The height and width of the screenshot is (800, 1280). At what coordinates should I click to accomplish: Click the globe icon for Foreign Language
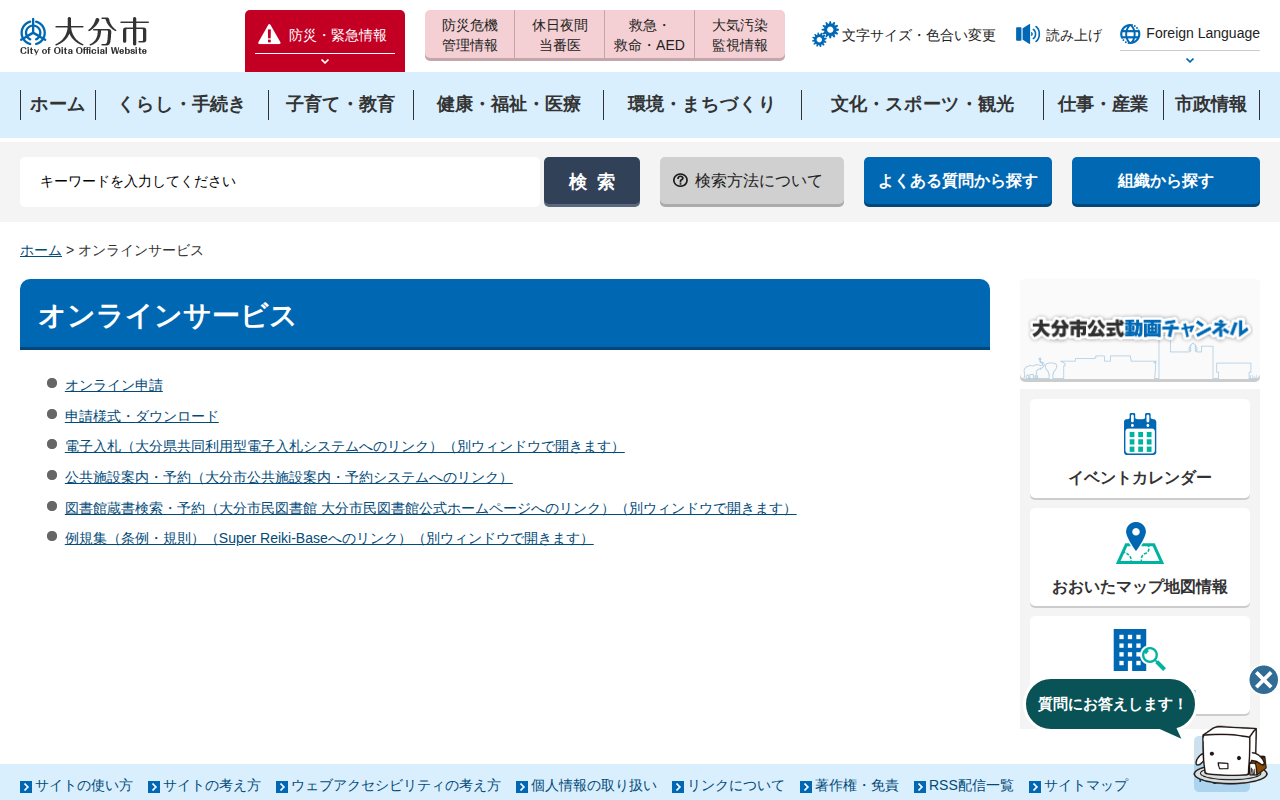[1130, 34]
